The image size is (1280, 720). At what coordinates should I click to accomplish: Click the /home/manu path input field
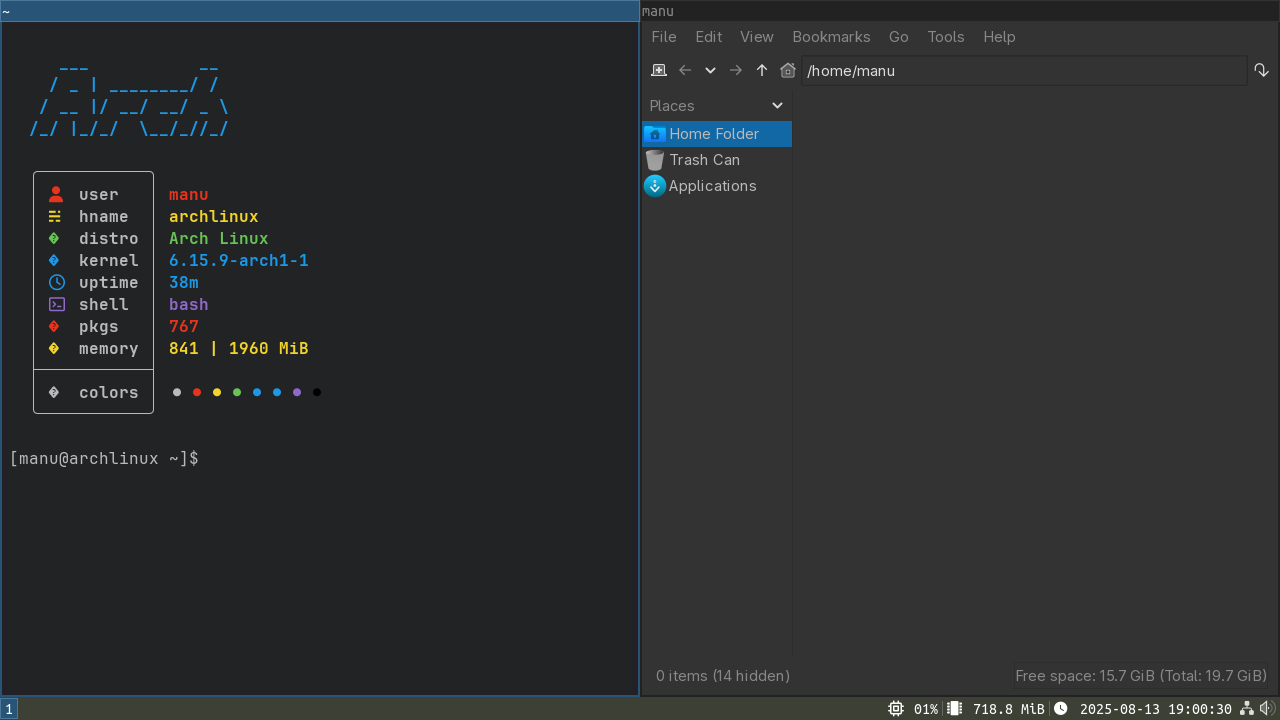coord(1020,71)
